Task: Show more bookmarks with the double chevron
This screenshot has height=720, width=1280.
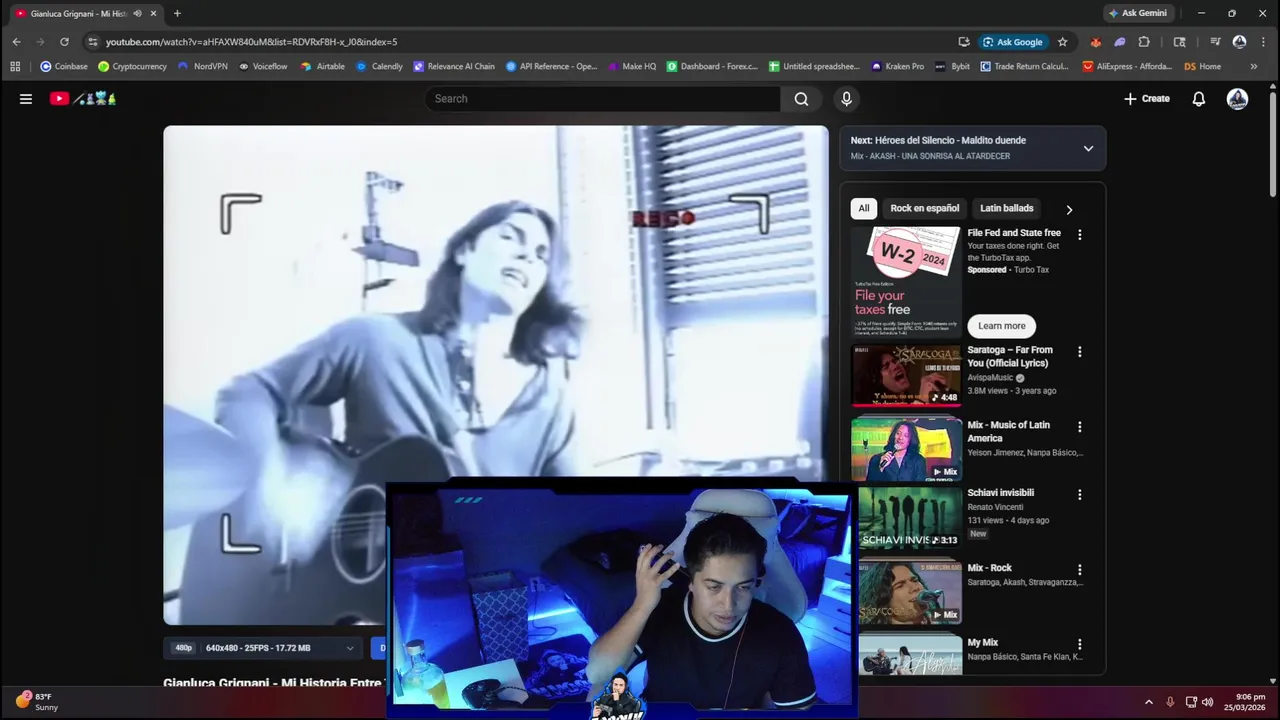Action: click(x=1254, y=66)
